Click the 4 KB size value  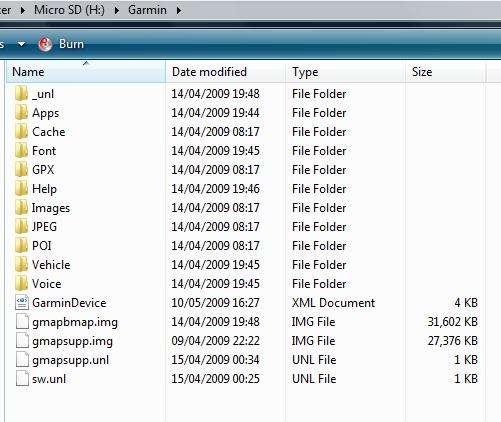click(466, 303)
